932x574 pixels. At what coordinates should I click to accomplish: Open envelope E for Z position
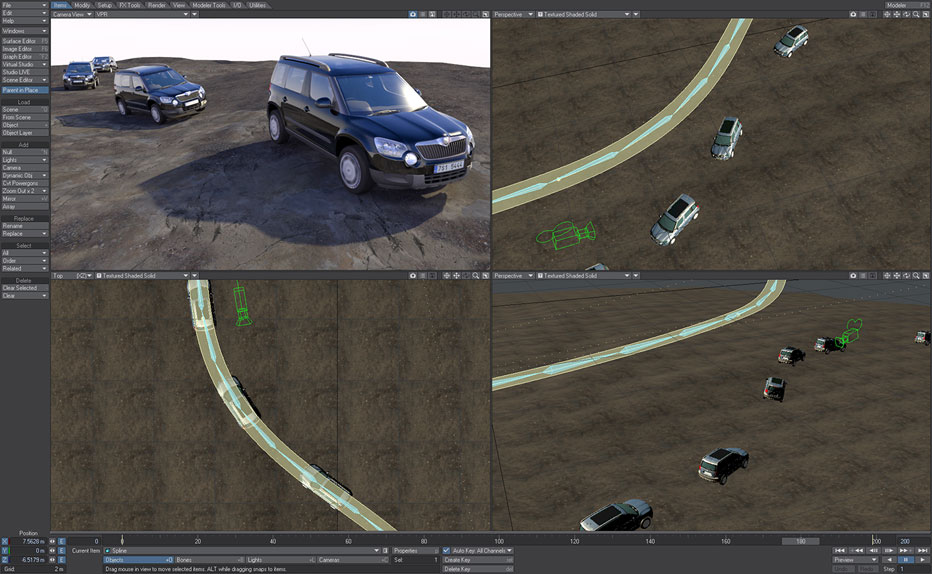pos(61,560)
